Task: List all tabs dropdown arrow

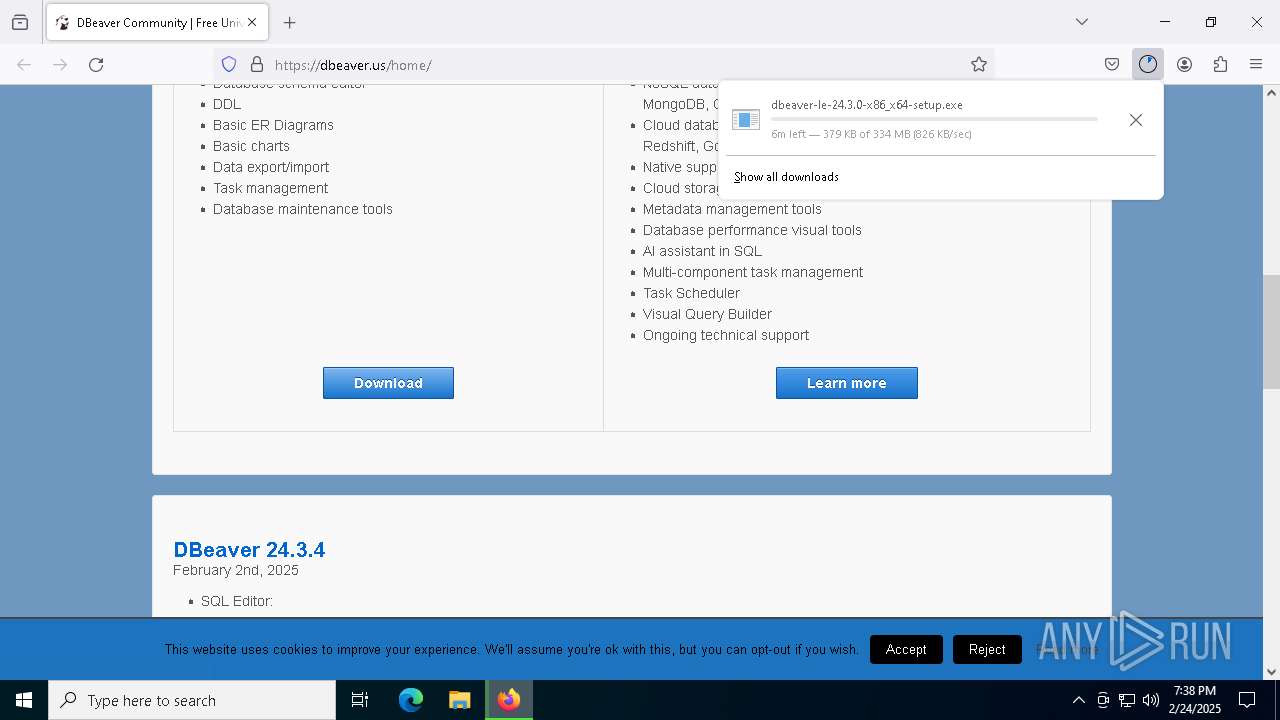Action: [1082, 22]
